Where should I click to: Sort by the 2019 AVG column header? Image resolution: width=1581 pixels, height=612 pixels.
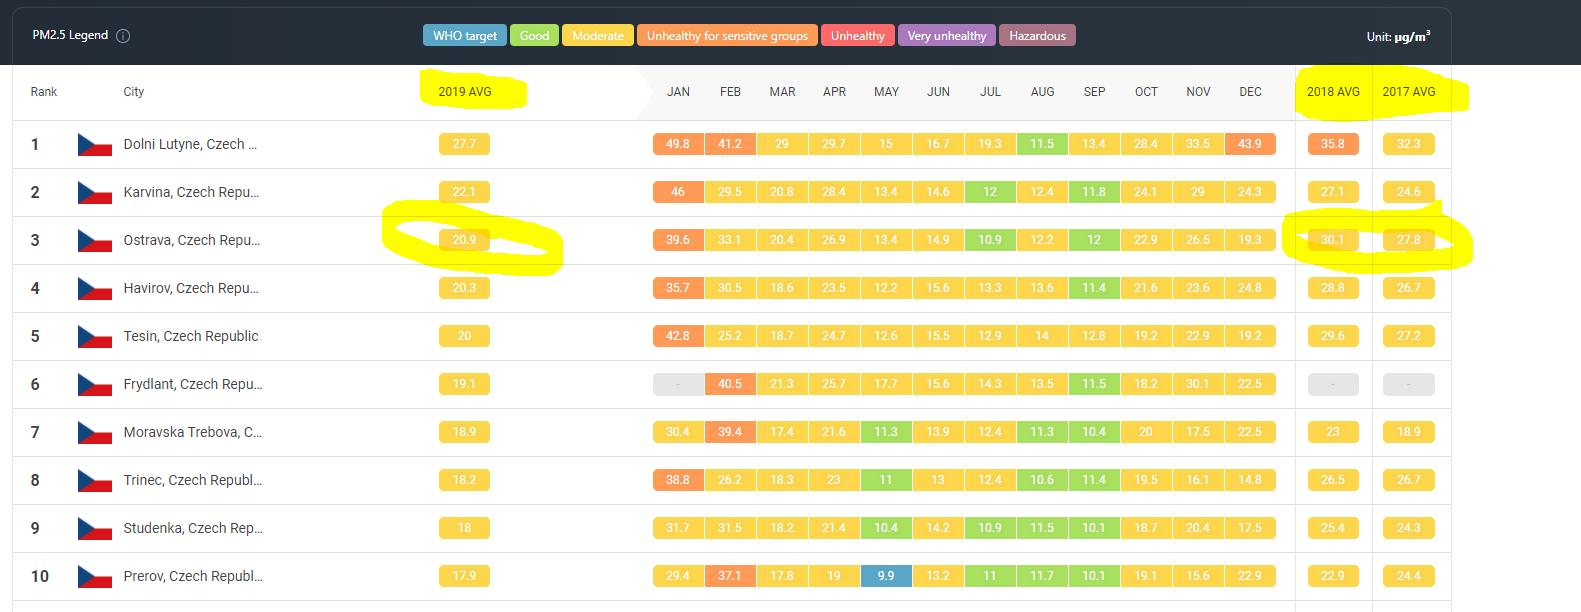pyautogui.click(x=464, y=92)
